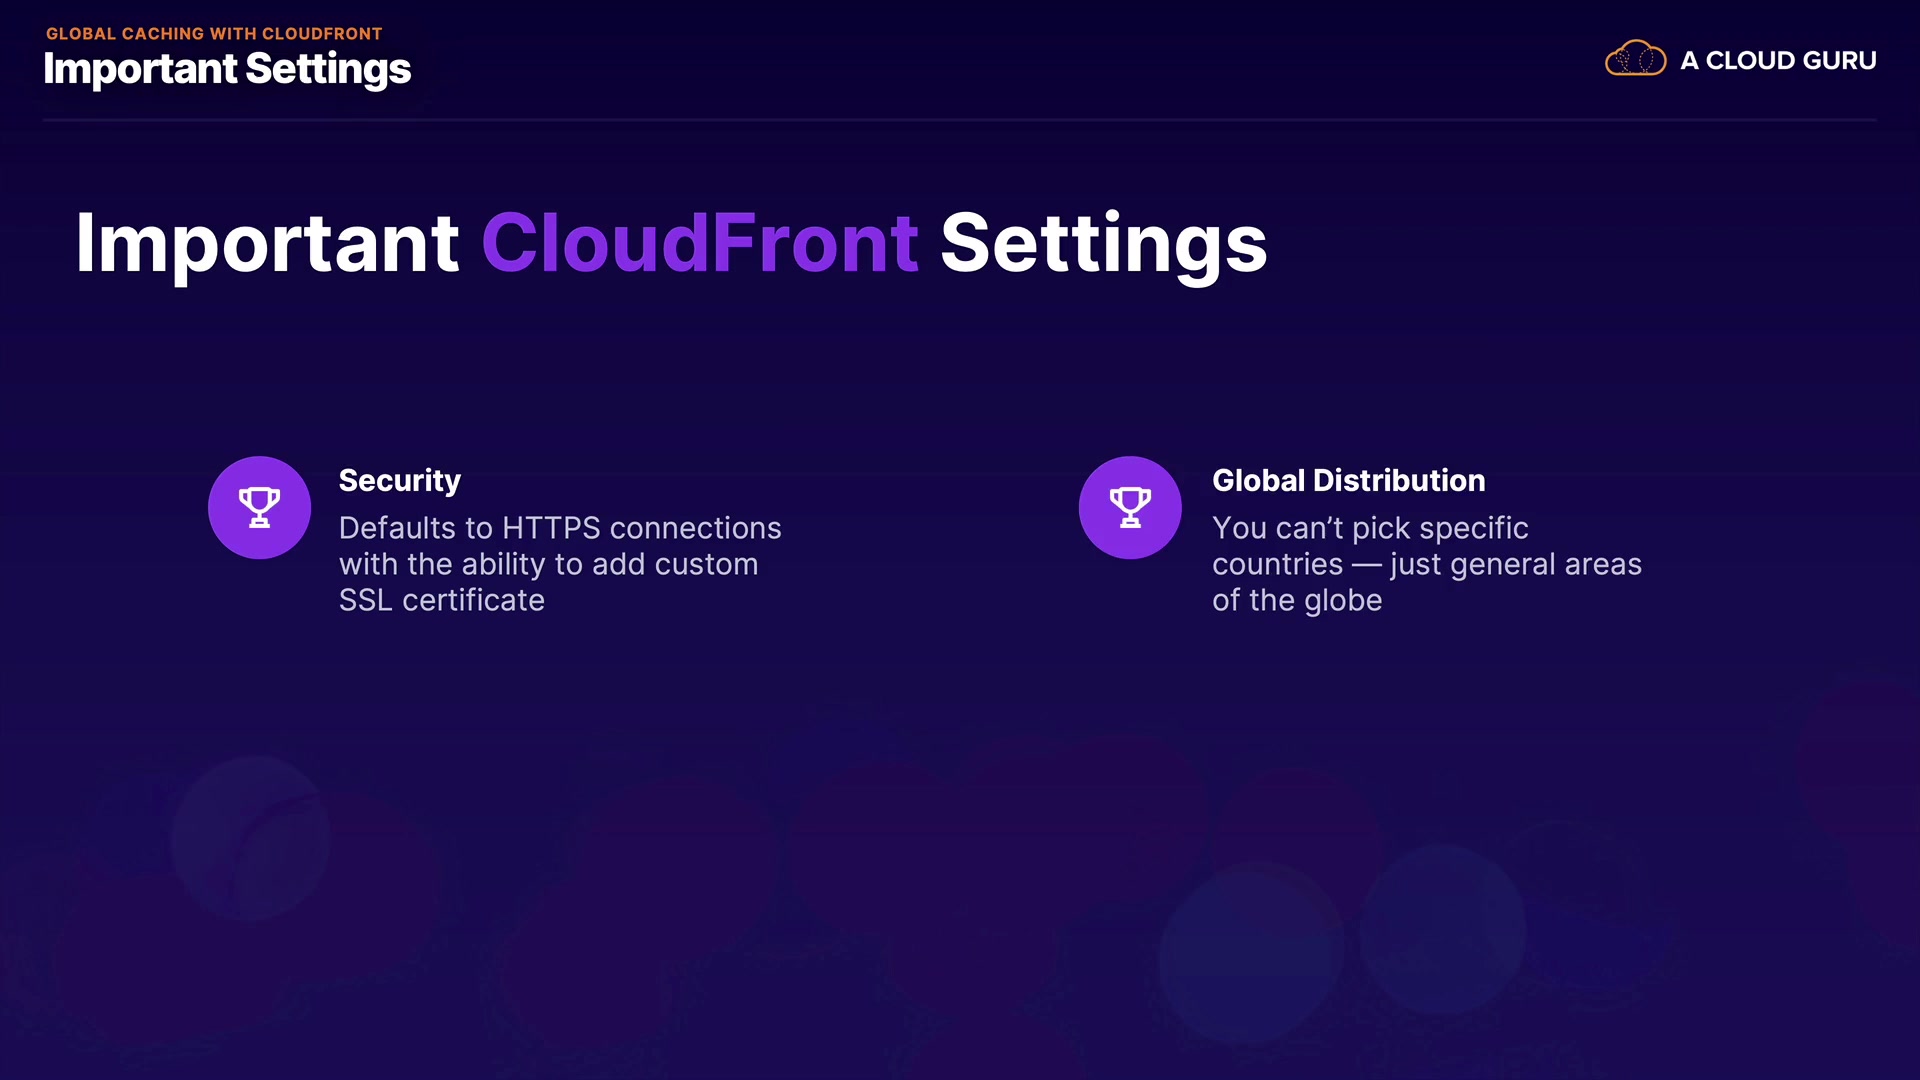Image resolution: width=1920 pixels, height=1080 pixels.
Task: Click the "of the globe" text line
Action: click(1297, 600)
